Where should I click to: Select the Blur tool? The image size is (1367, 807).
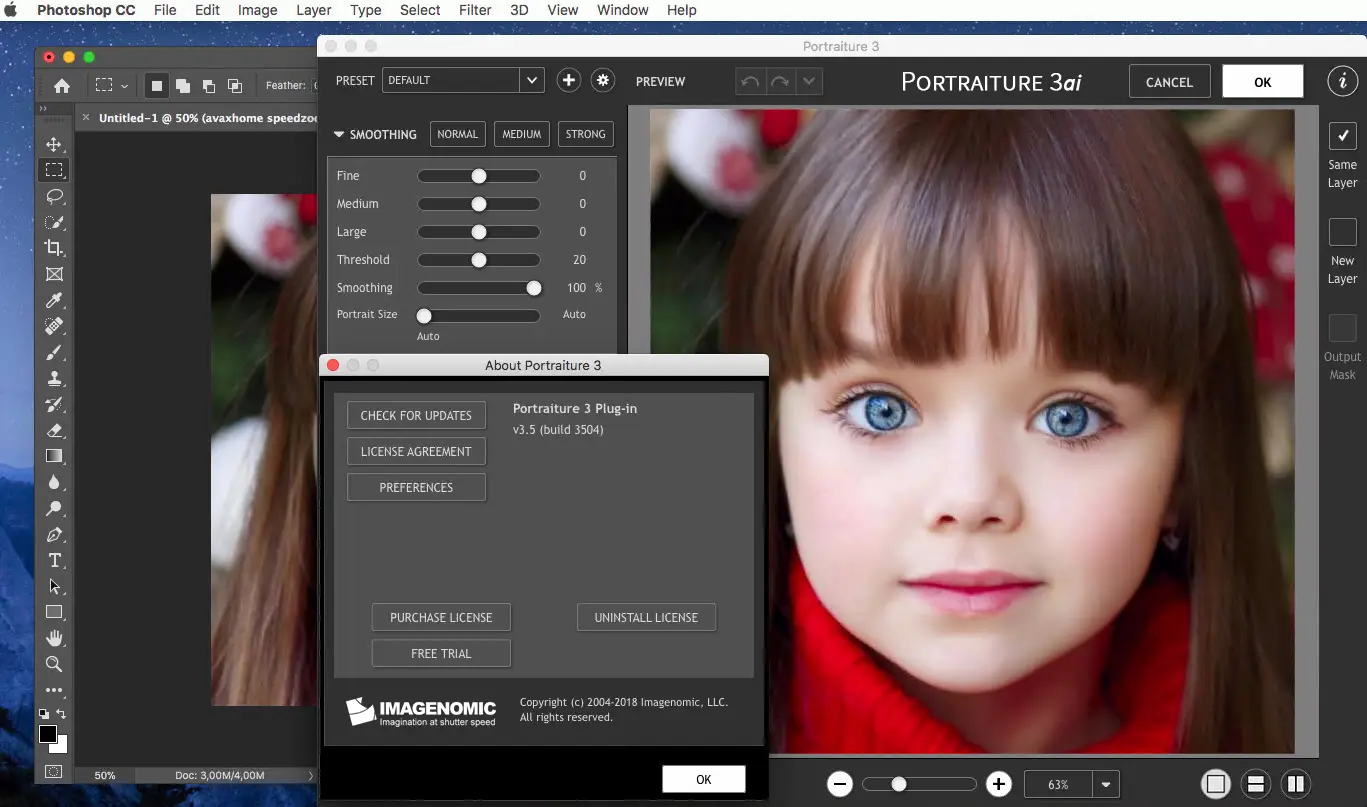click(x=54, y=482)
